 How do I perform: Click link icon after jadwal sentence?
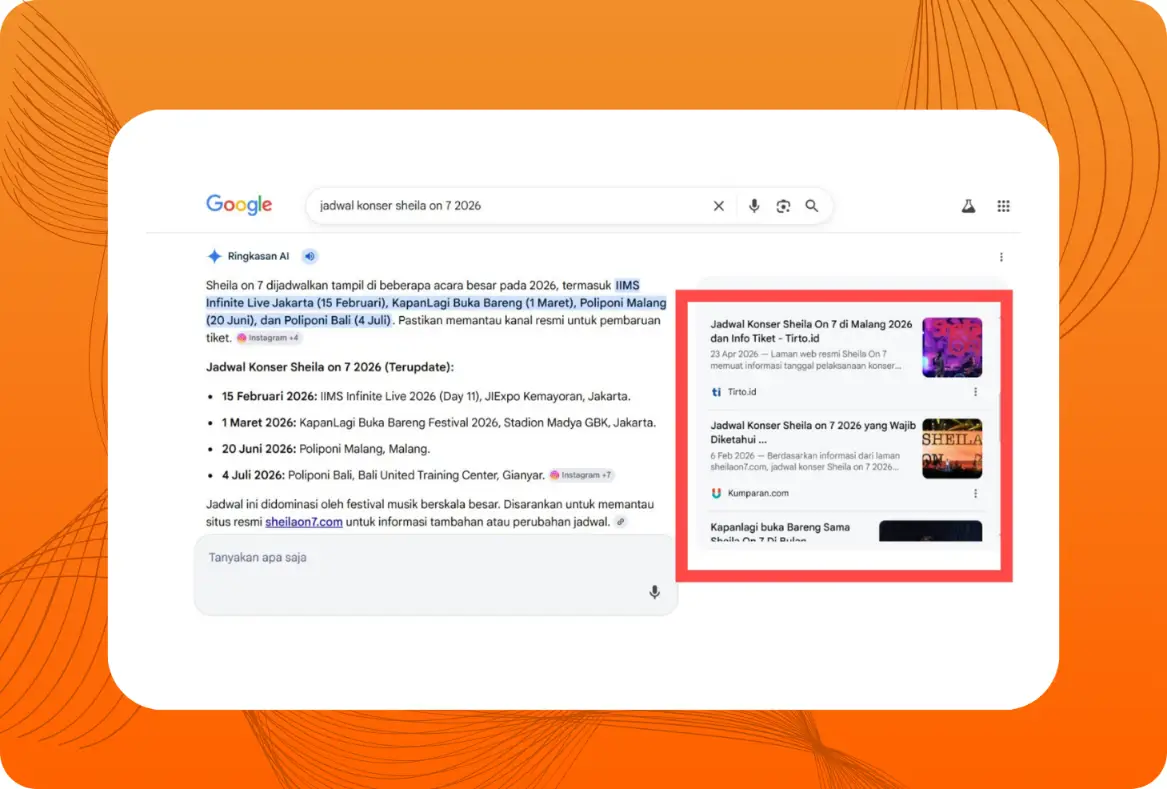pos(621,522)
